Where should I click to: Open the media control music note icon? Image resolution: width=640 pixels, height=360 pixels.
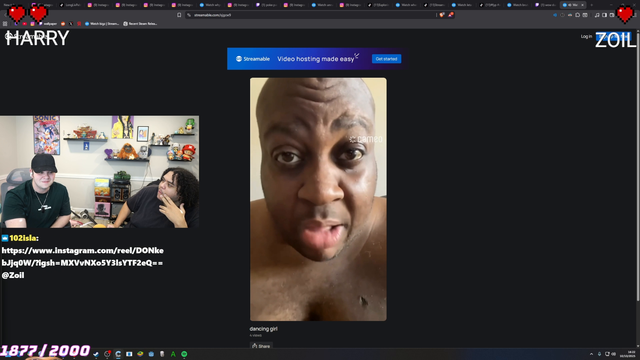(597, 15)
